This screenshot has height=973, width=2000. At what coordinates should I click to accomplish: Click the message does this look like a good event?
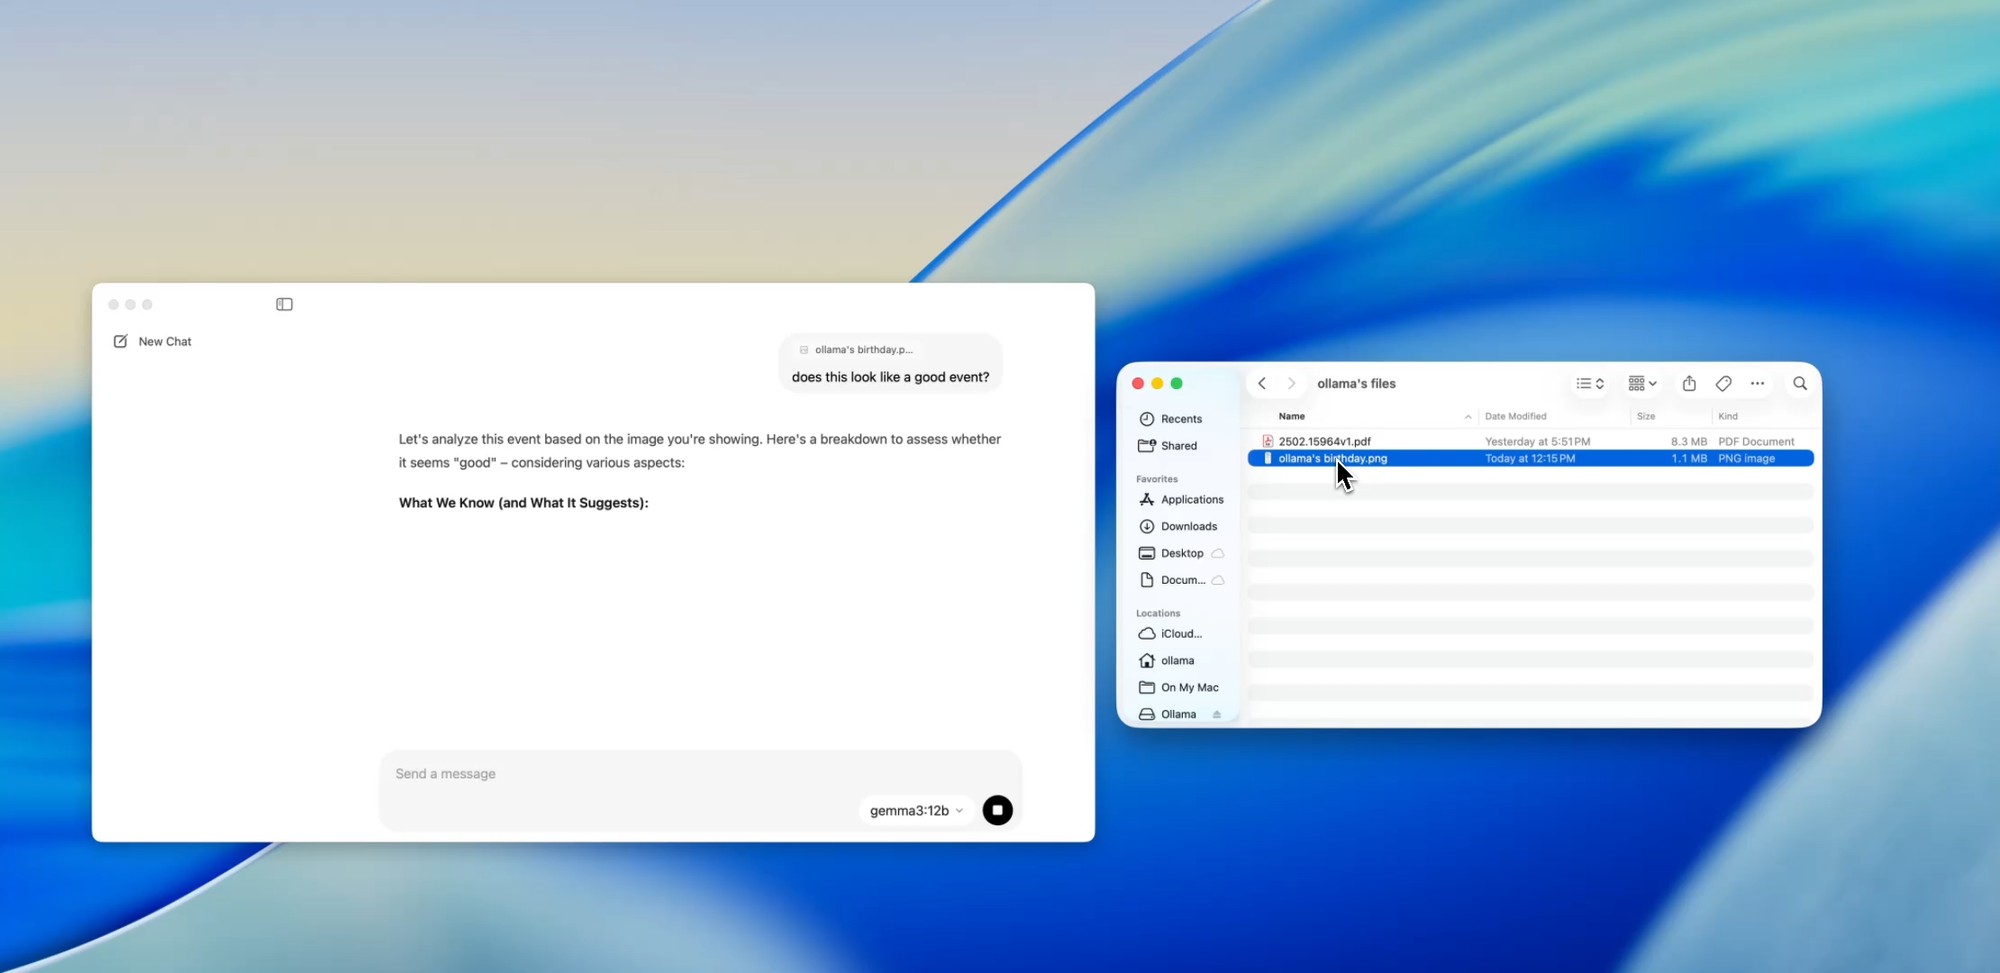click(890, 377)
